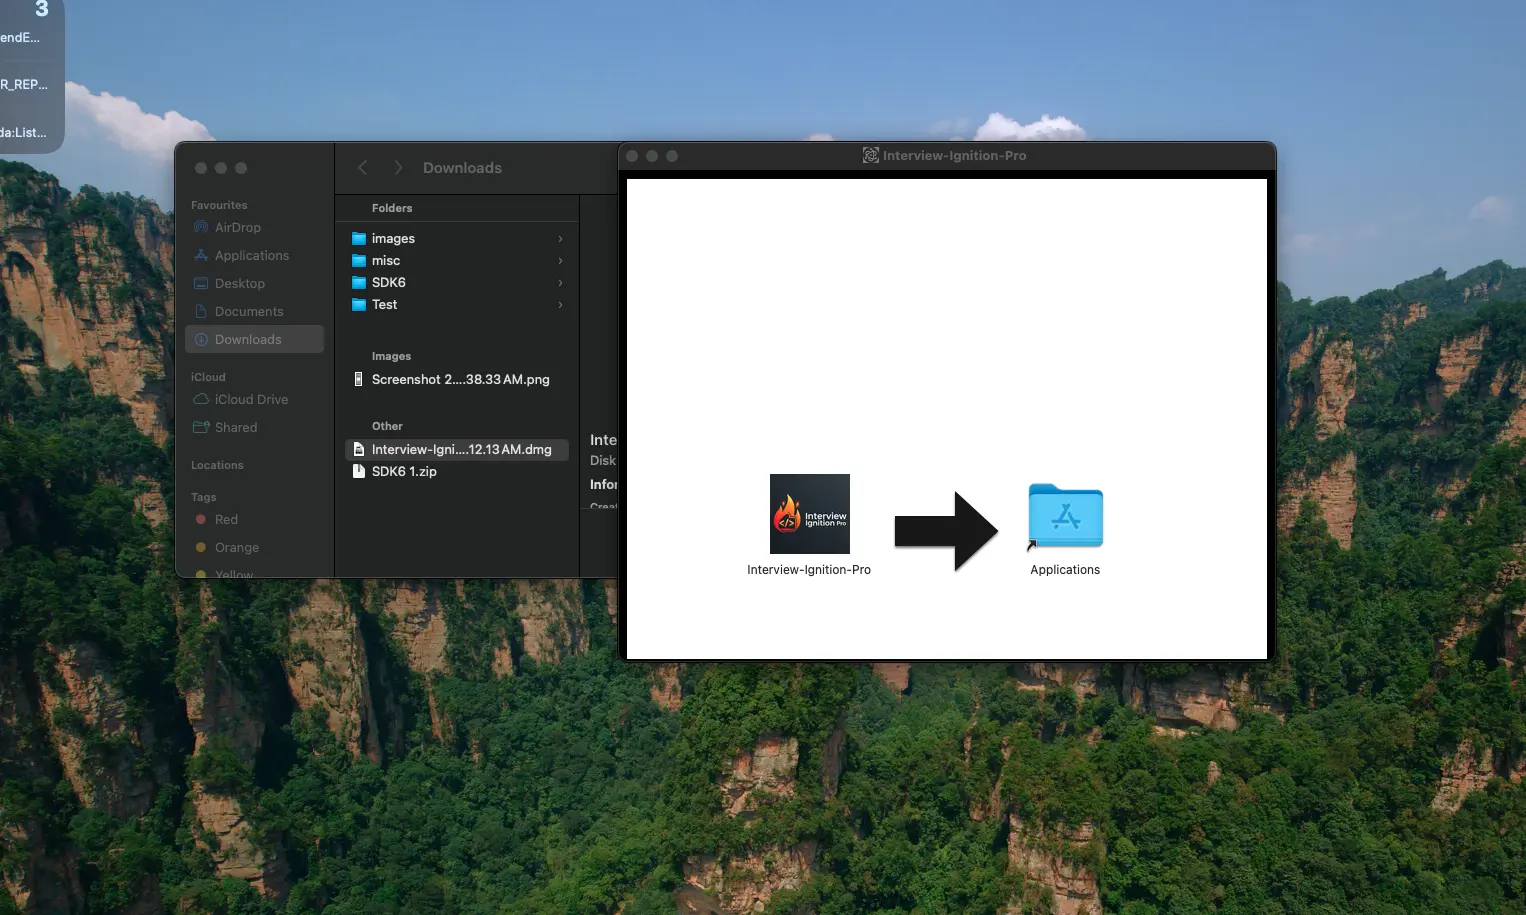Expand the images folder chevron

click(x=560, y=238)
